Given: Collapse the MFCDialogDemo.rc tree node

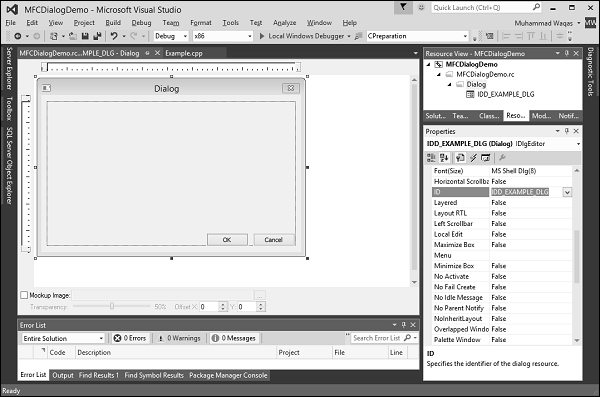Looking at the screenshot, I should [439, 74].
